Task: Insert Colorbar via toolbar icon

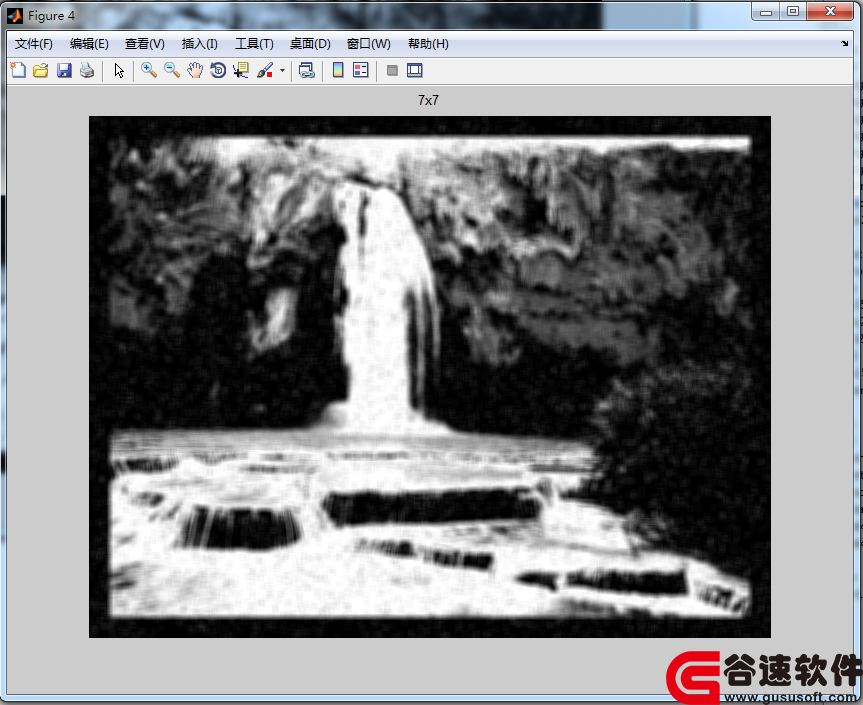Action: tap(338, 70)
